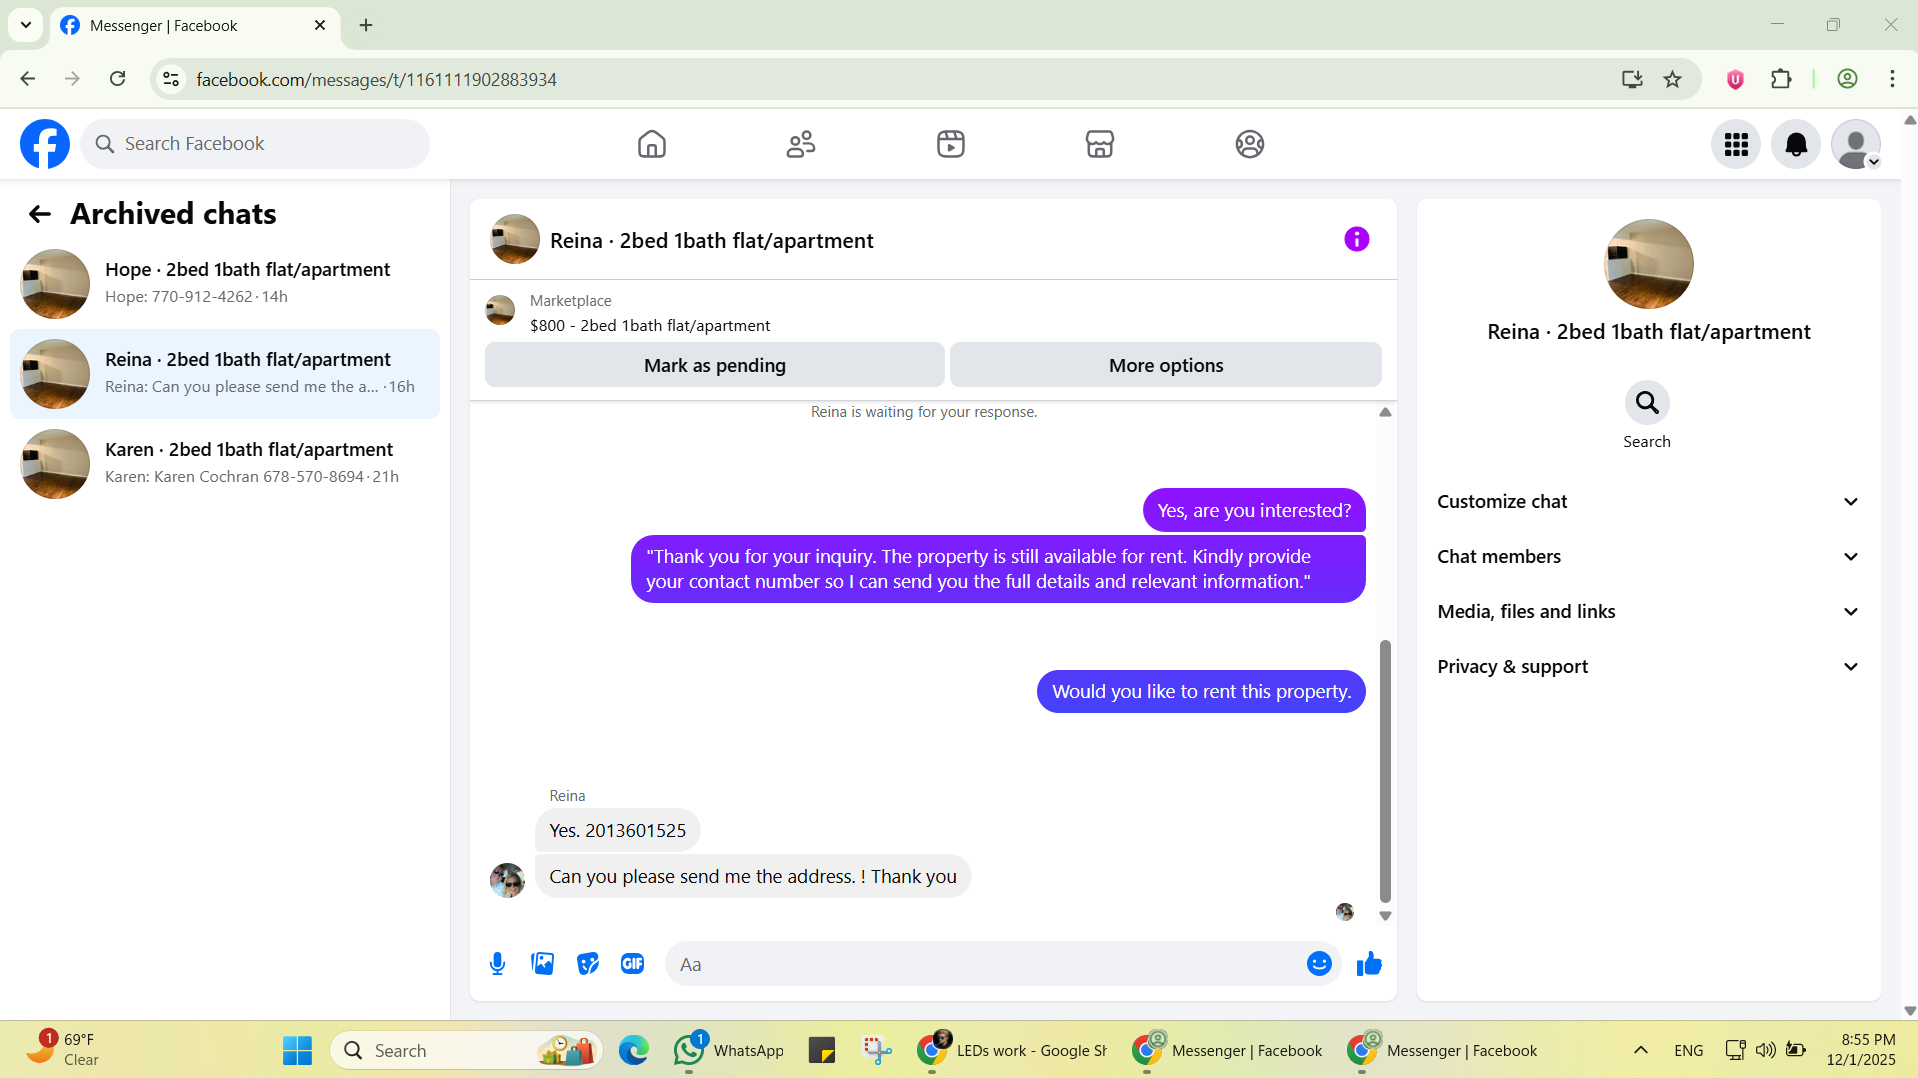This screenshot has width=1918, height=1078.
Task: Open the account profile avatar menu
Action: pos(1856,144)
